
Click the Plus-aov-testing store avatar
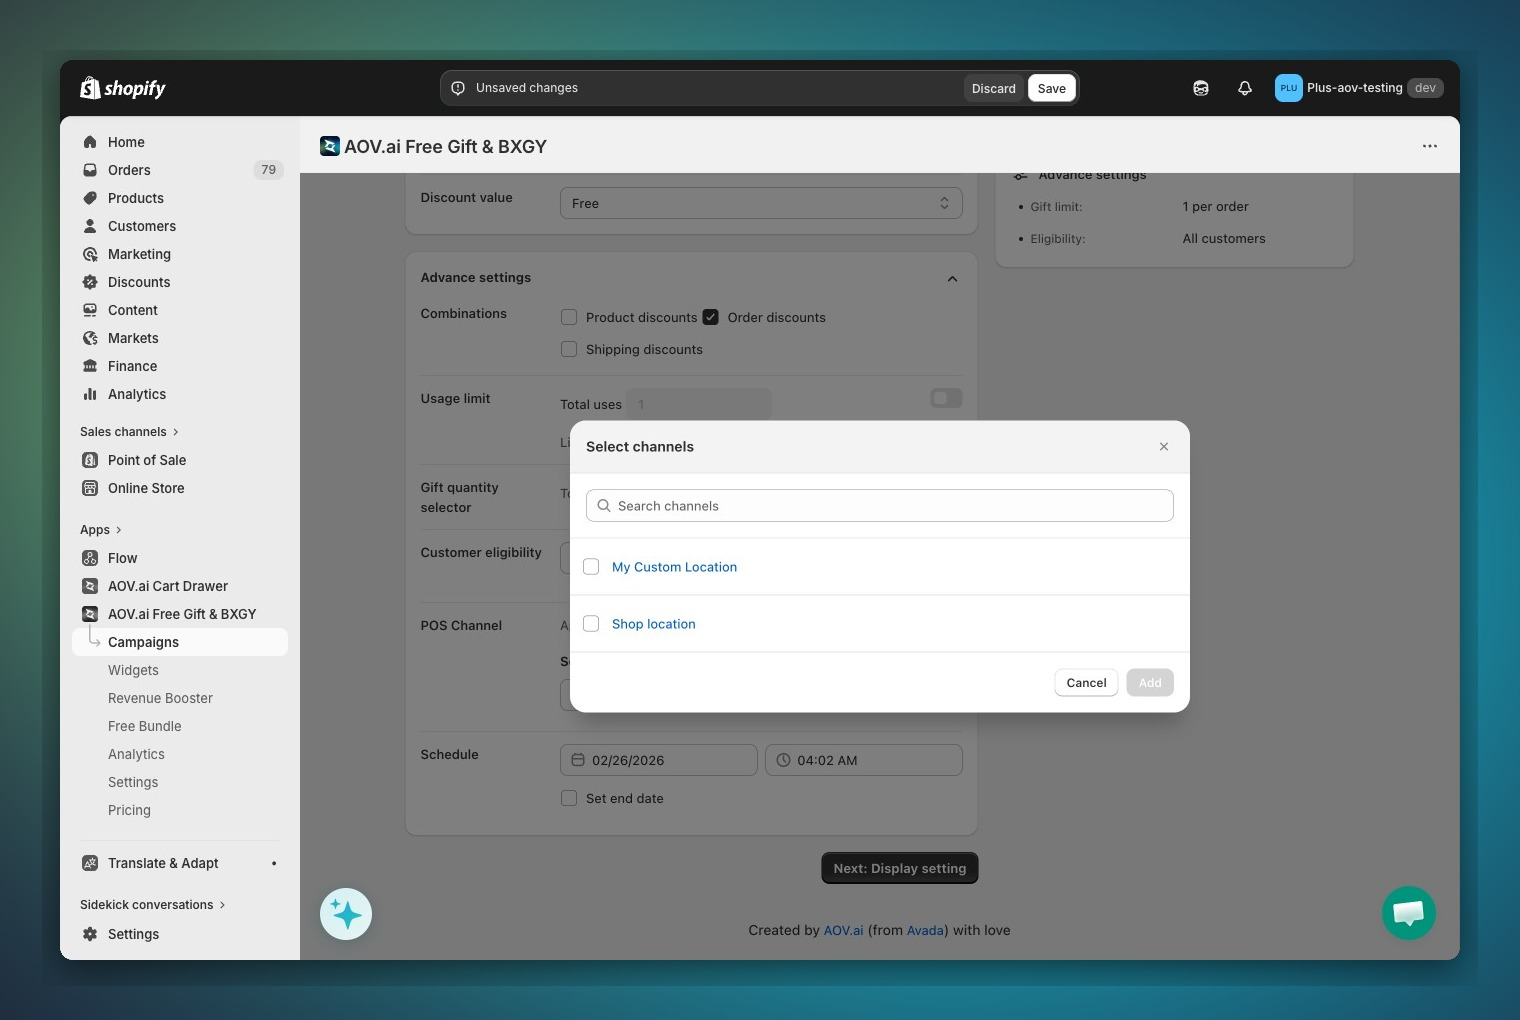click(x=1288, y=88)
